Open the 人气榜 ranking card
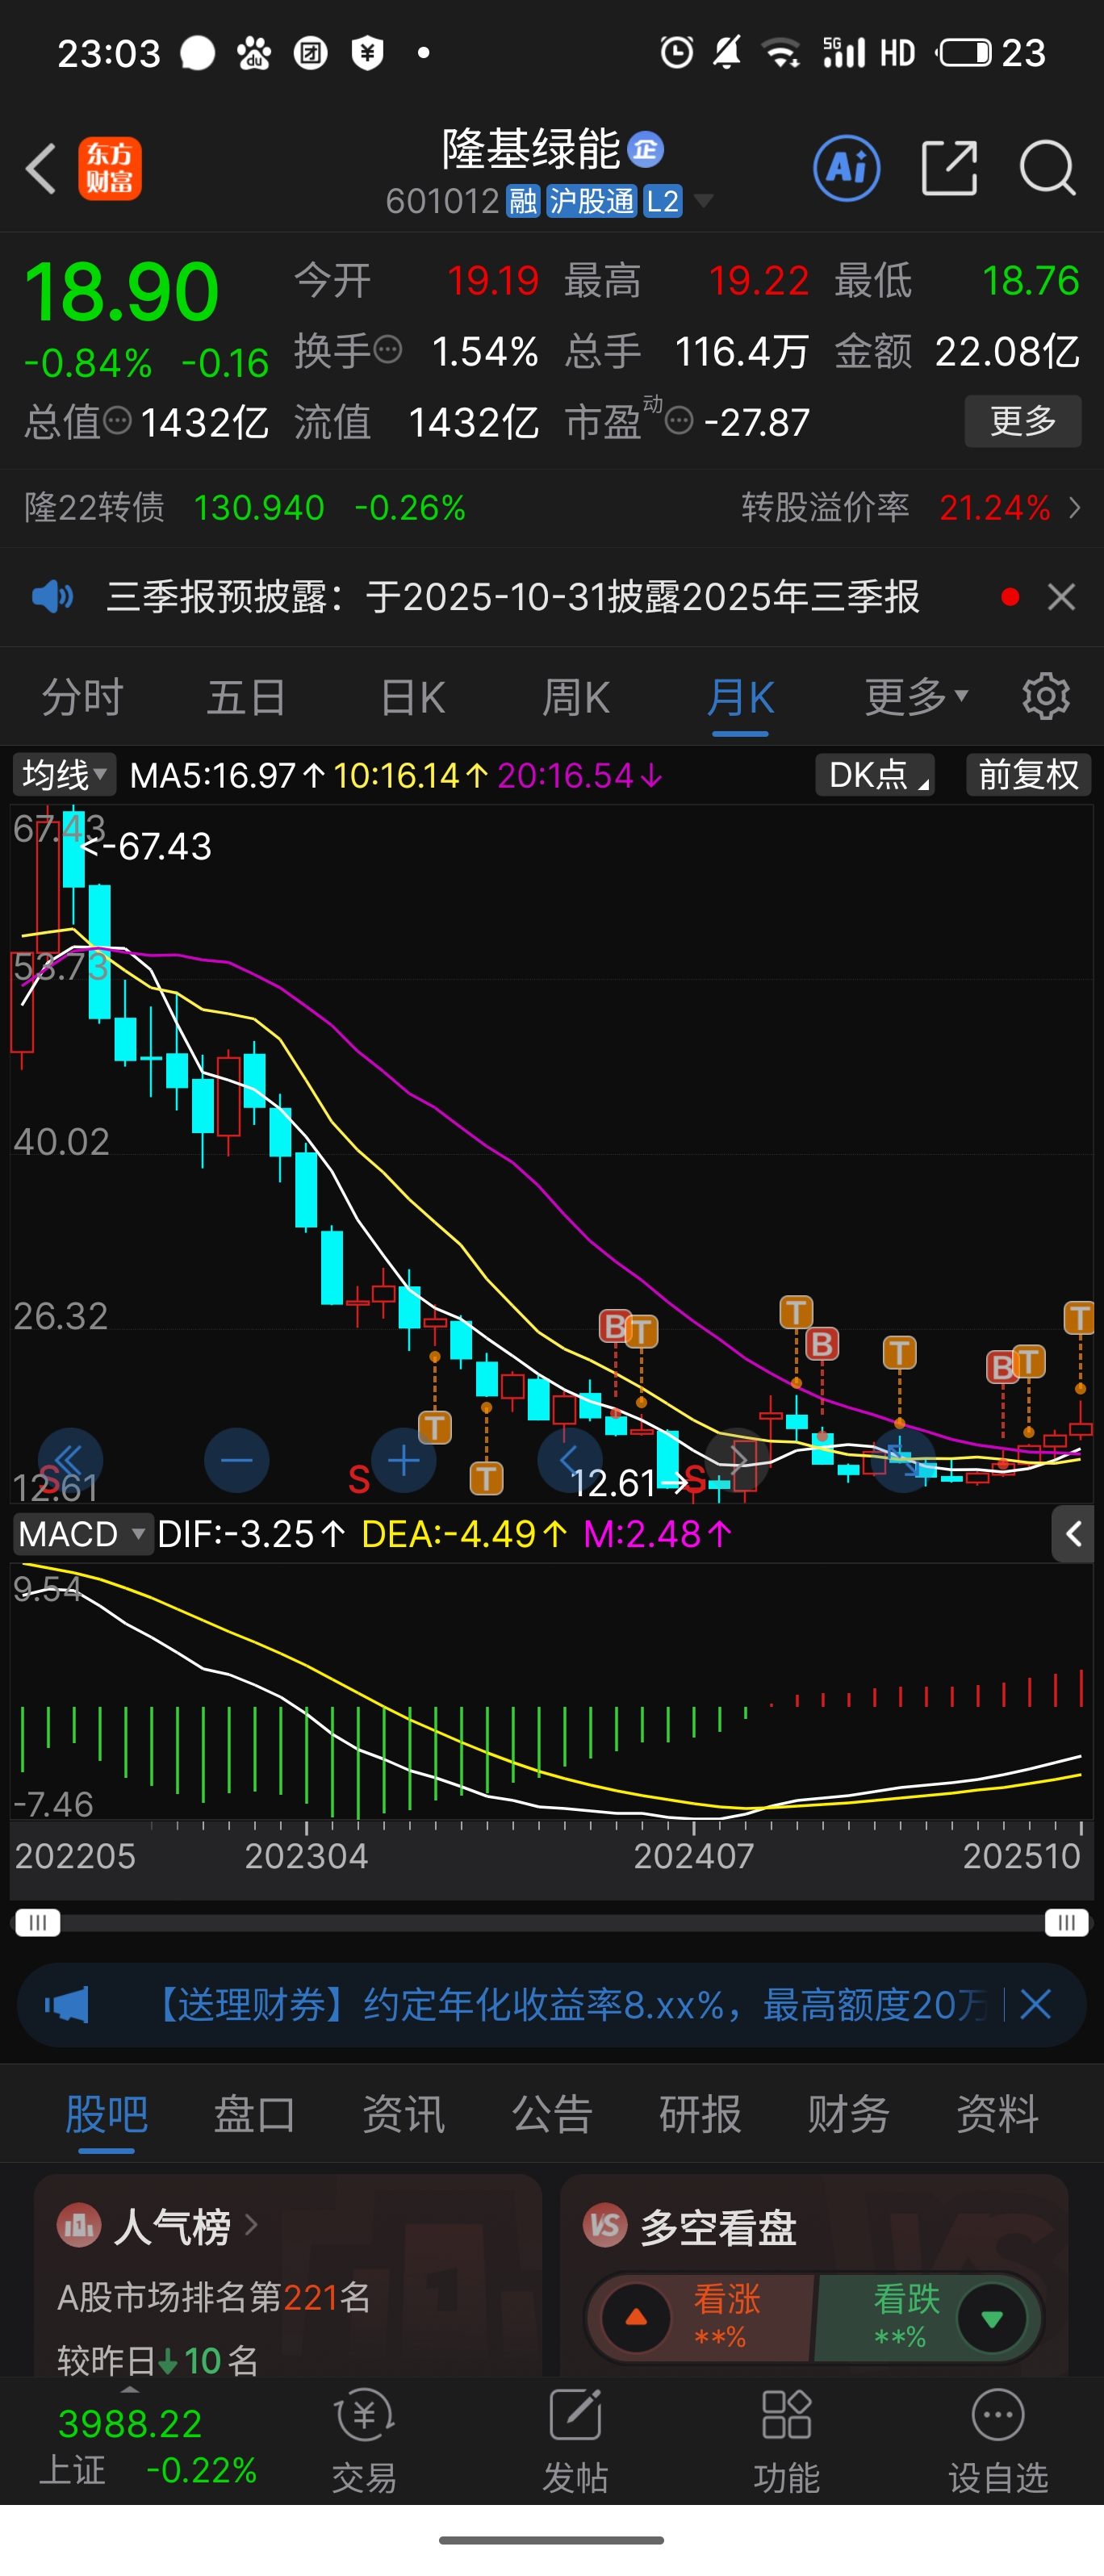Screen dimensions: 1104x2576 point(288,2276)
